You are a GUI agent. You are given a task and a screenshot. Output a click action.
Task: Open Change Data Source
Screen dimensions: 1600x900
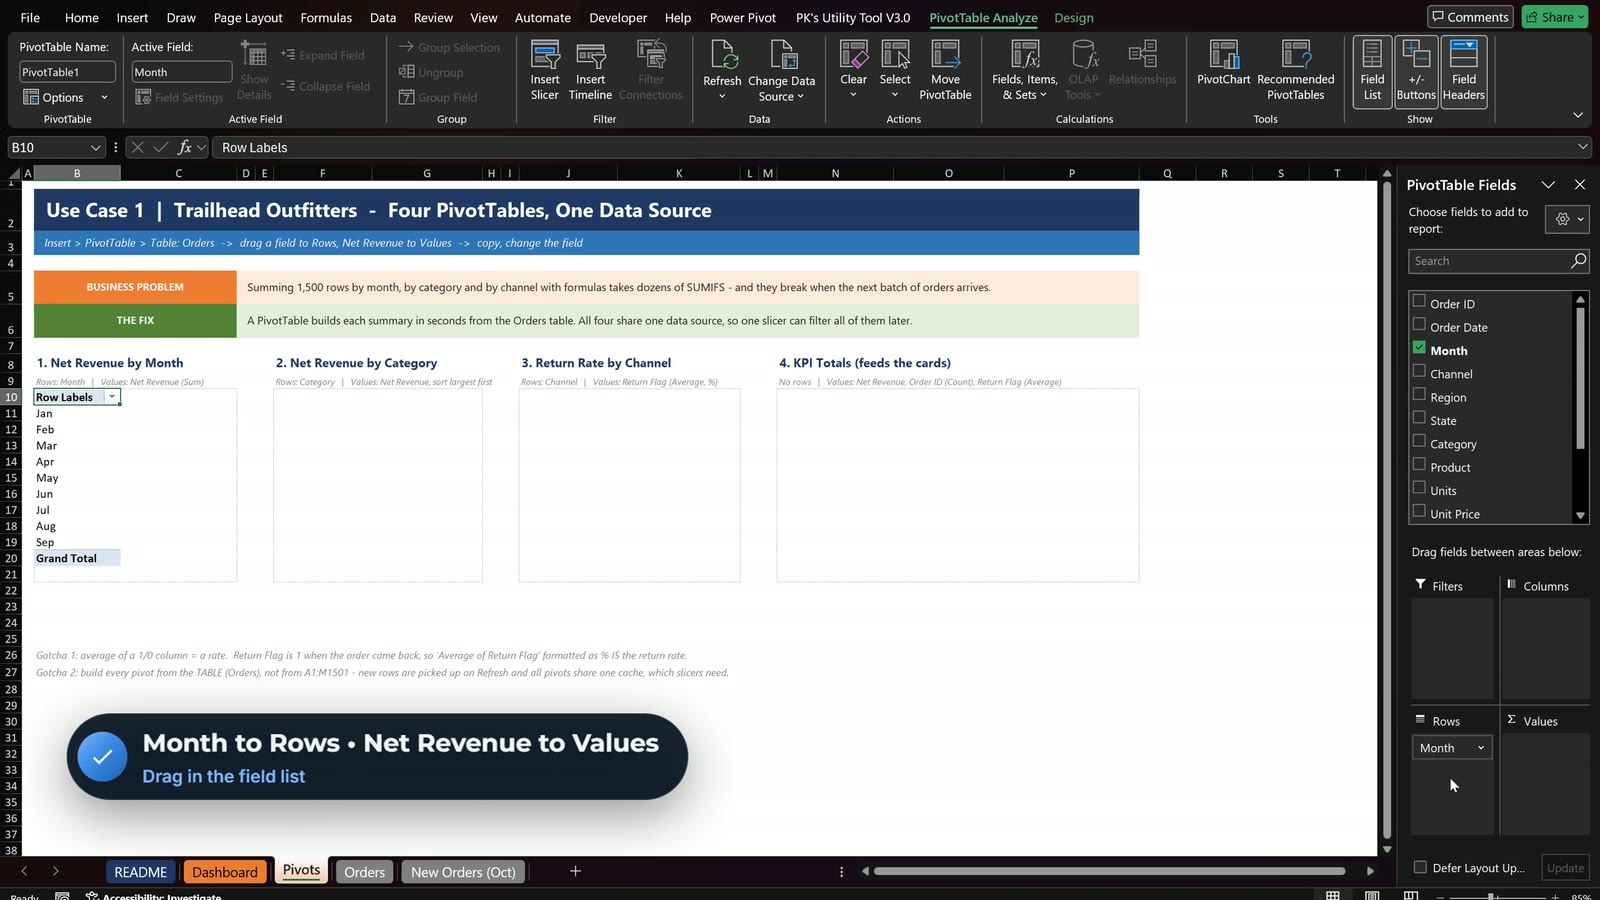[x=781, y=70]
